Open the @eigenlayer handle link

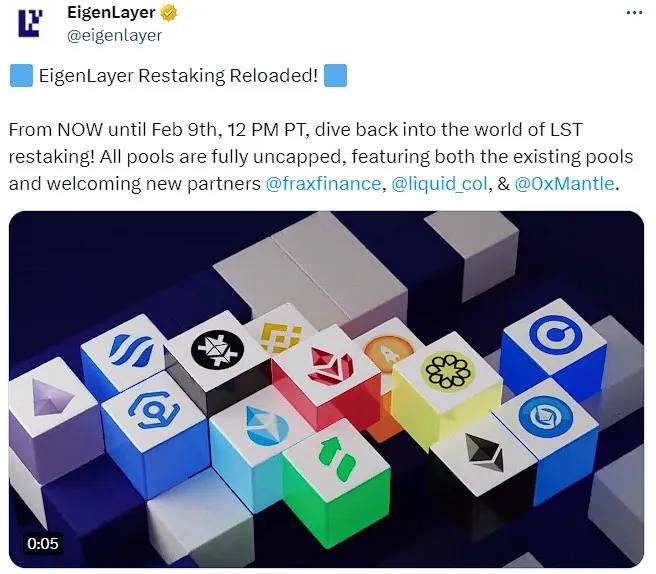point(114,35)
